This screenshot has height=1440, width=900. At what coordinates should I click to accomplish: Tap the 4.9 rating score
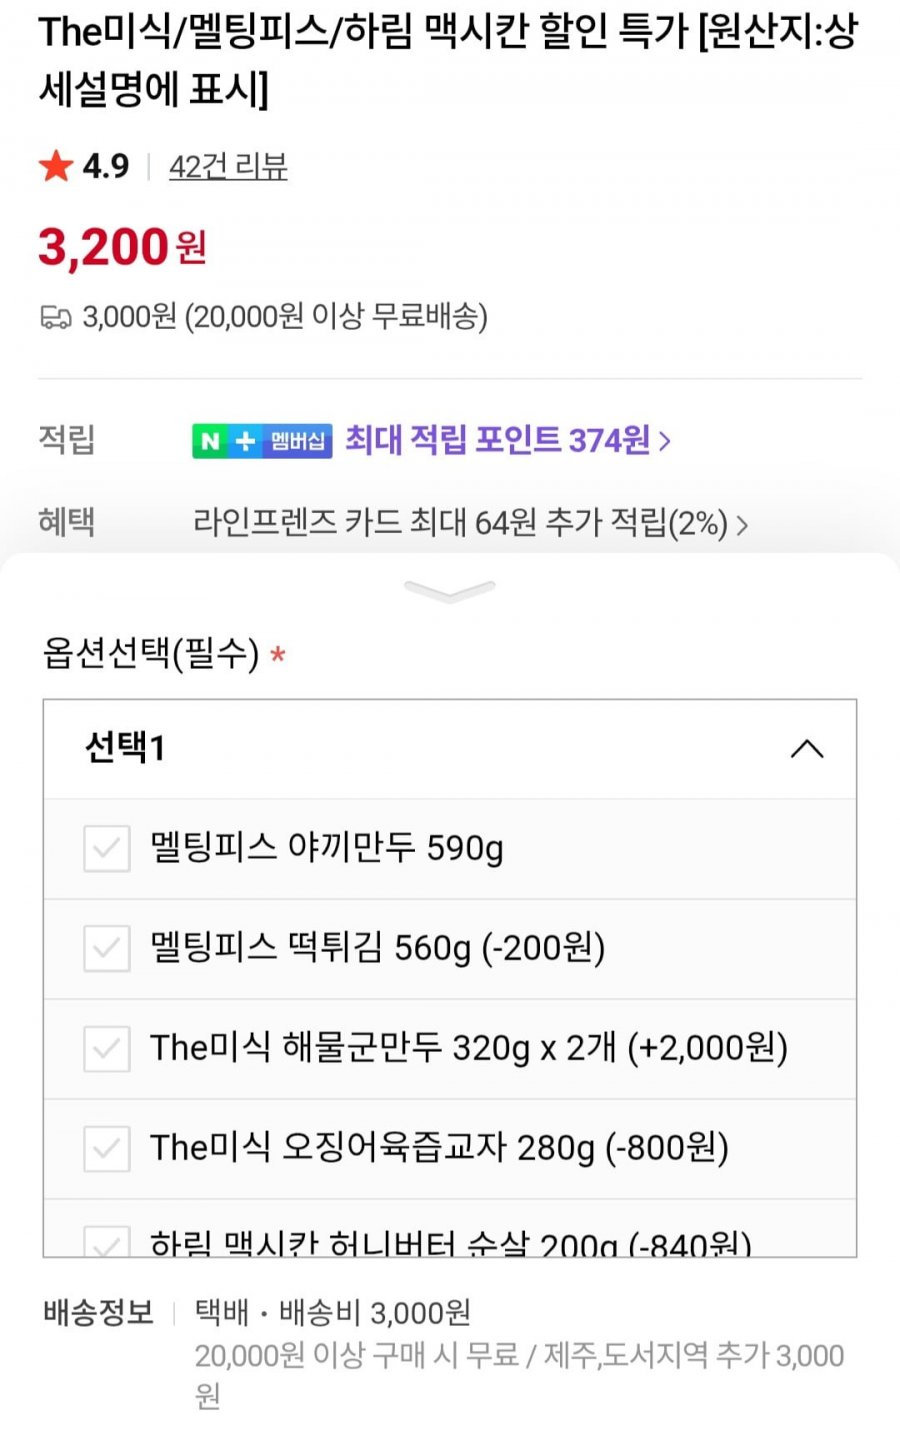[x=106, y=166]
